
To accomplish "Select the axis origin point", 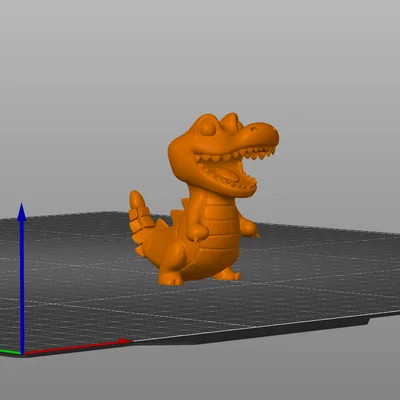I will click(x=22, y=353).
